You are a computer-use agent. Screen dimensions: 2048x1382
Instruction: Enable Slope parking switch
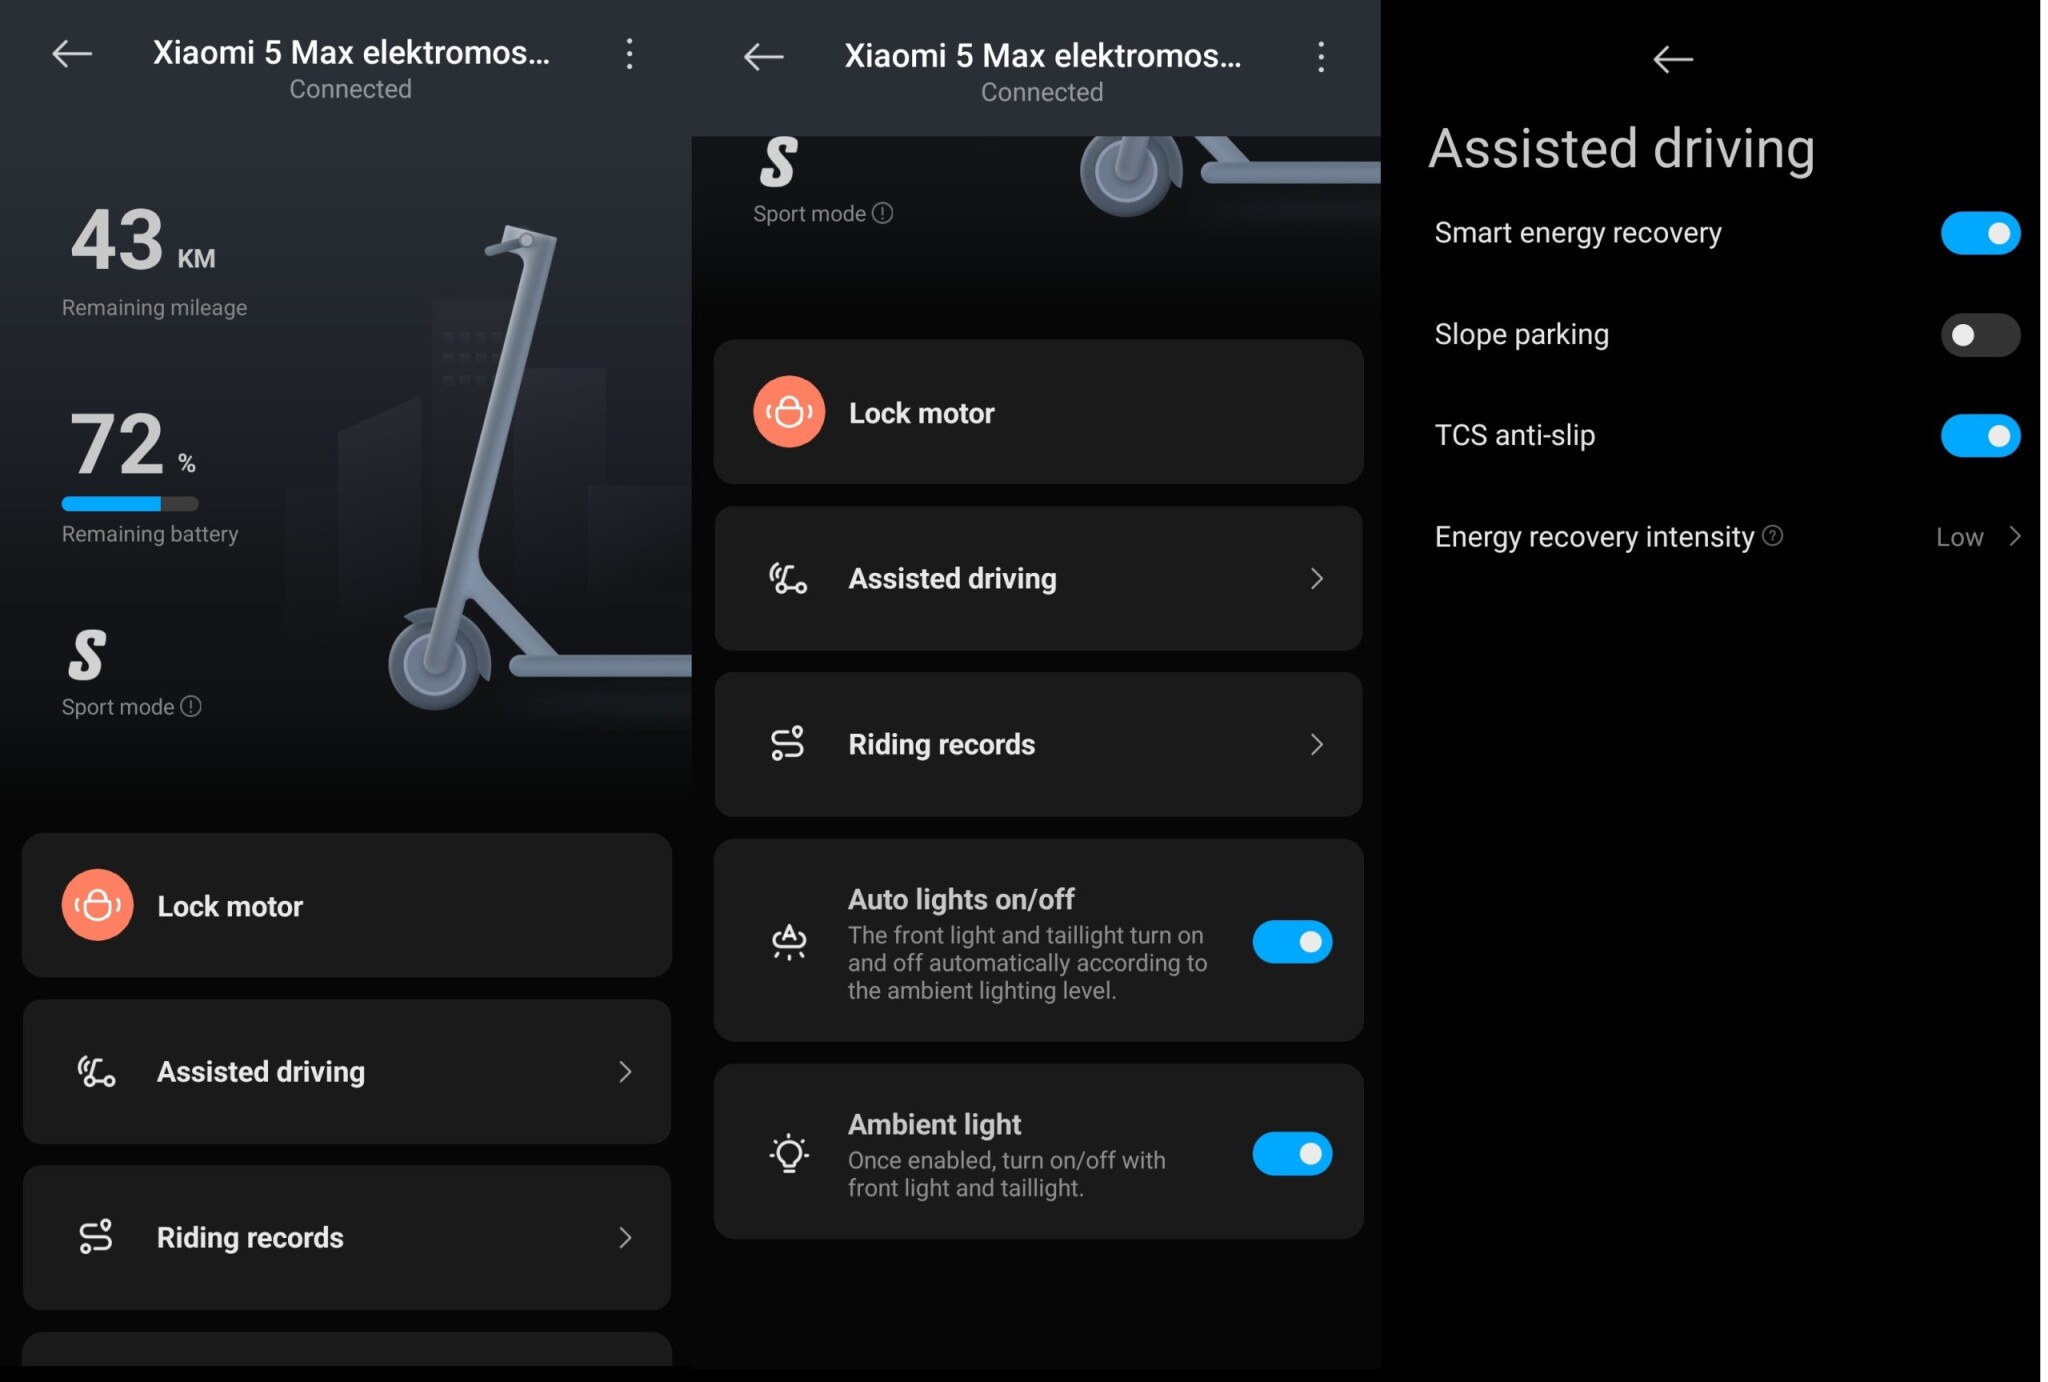pyautogui.click(x=1980, y=335)
